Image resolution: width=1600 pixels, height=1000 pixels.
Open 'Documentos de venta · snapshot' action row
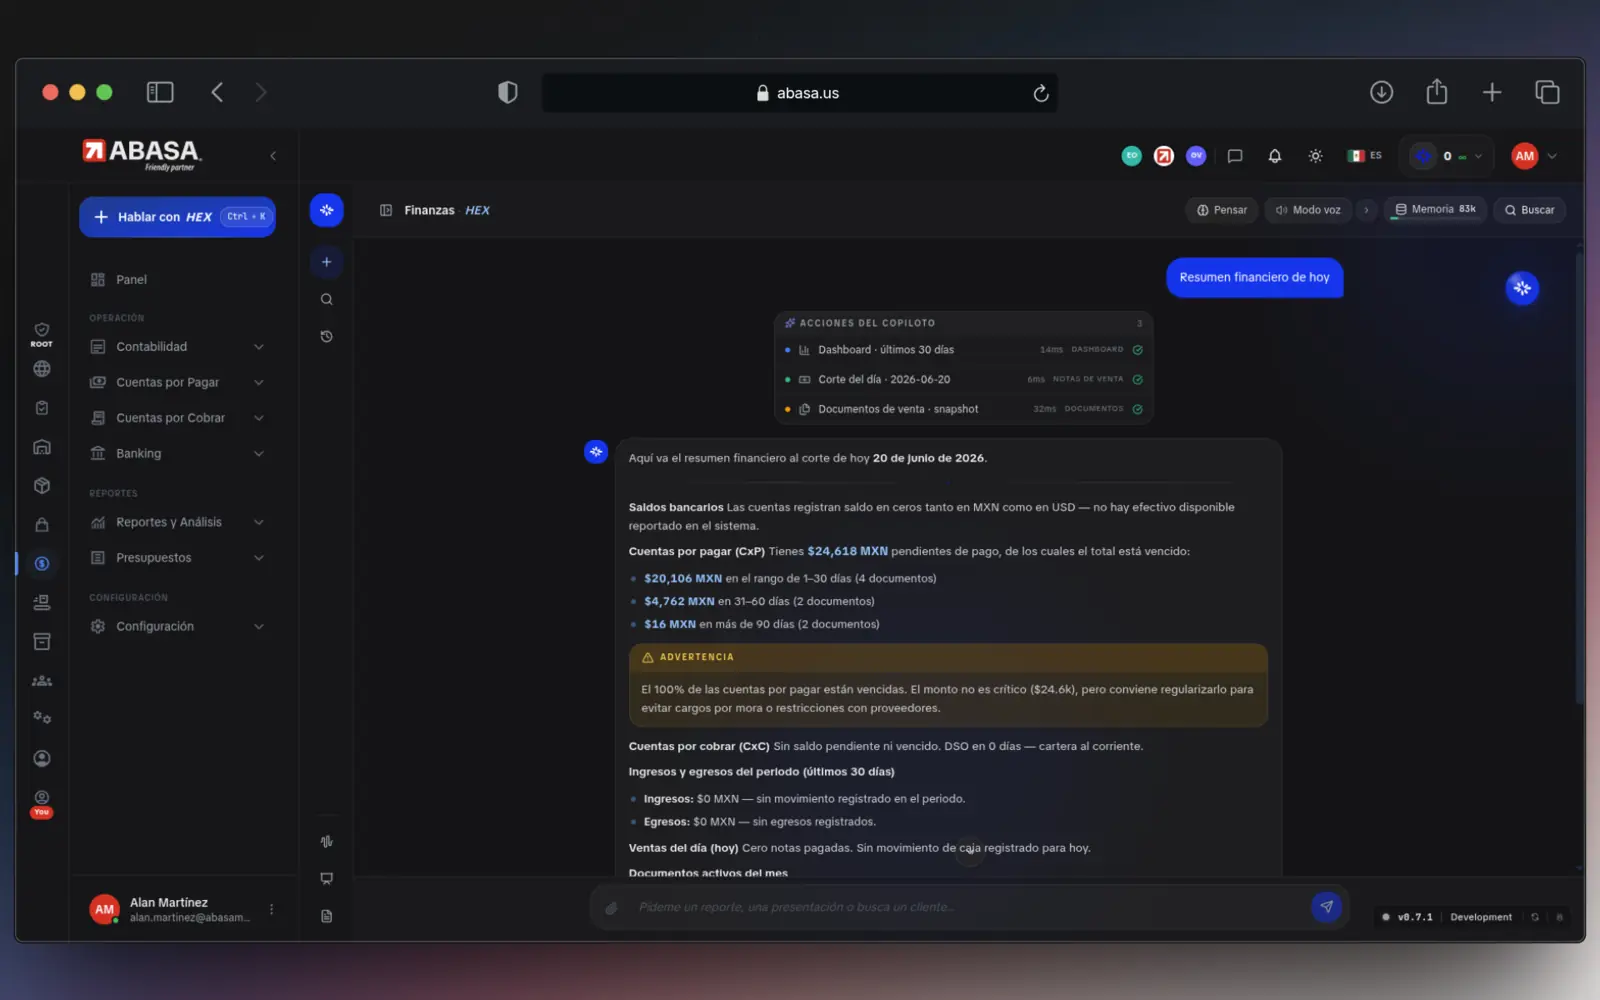click(x=964, y=409)
